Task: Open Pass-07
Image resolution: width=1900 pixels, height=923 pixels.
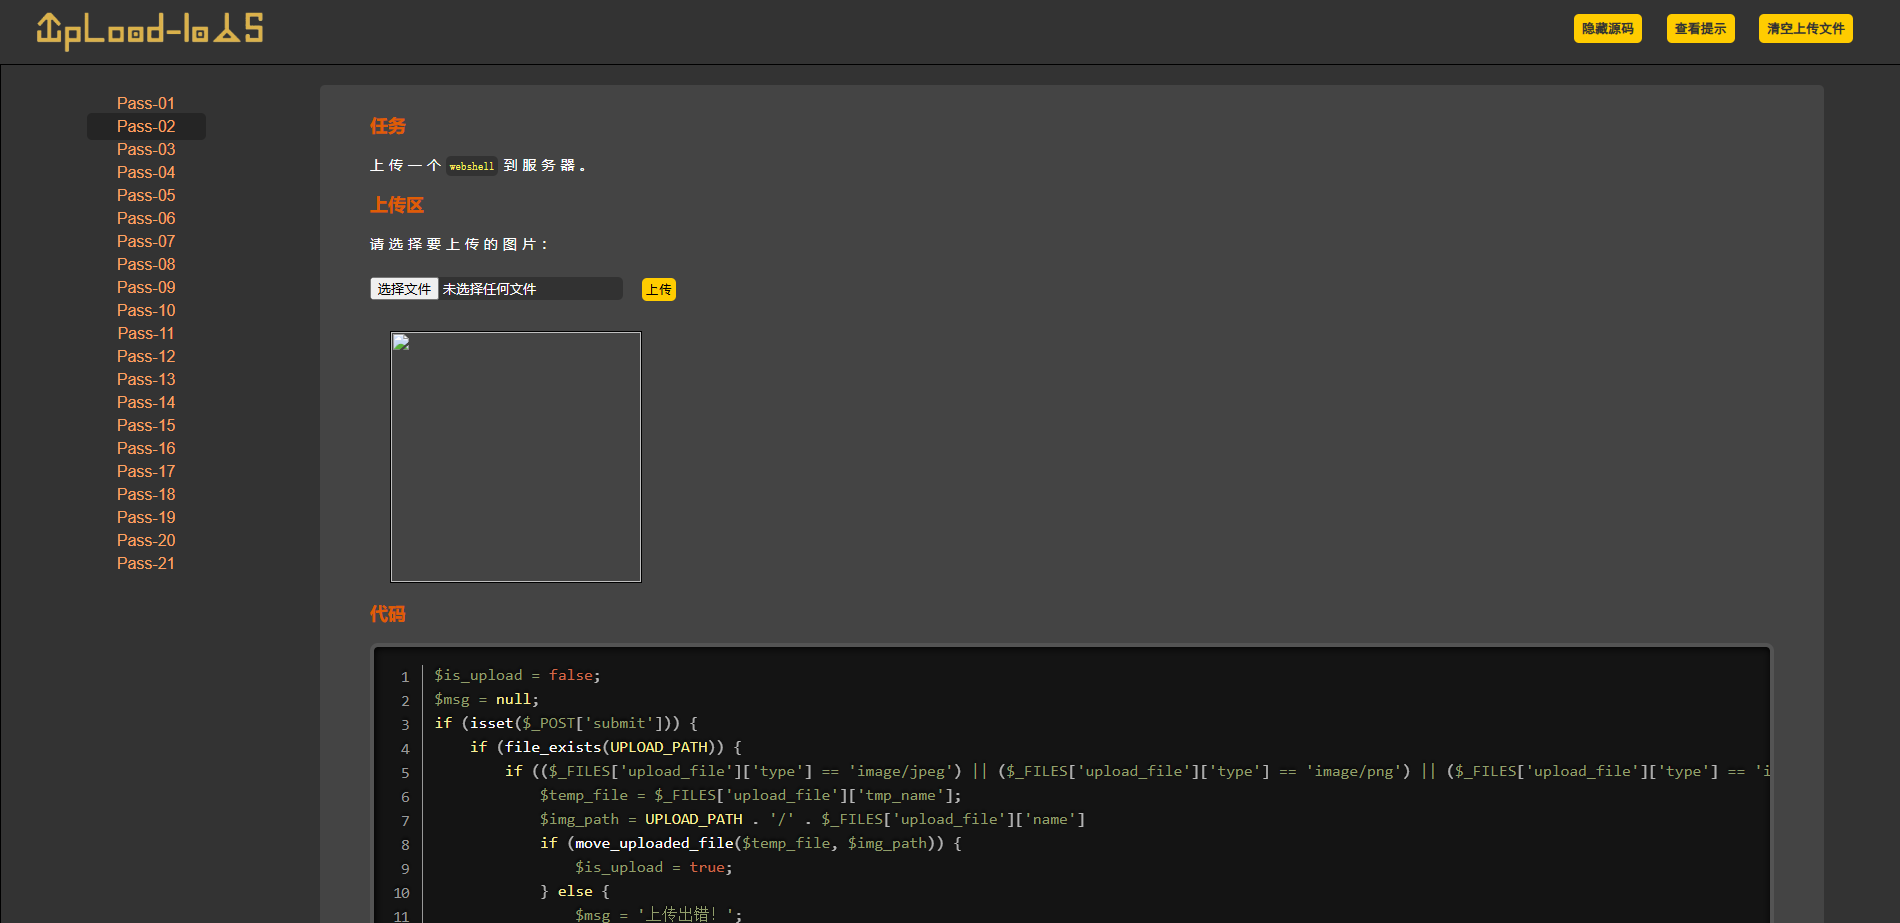Action: pos(146,241)
